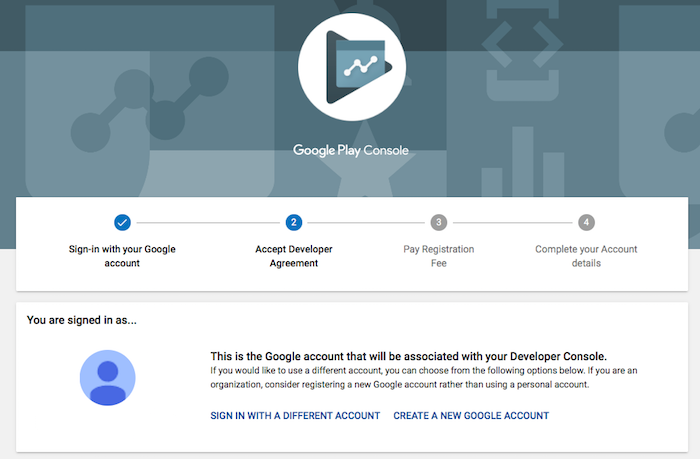Viewport: 700px width, 459px height.
Task: Click Sign in with a different account
Action: tap(295, 416)
